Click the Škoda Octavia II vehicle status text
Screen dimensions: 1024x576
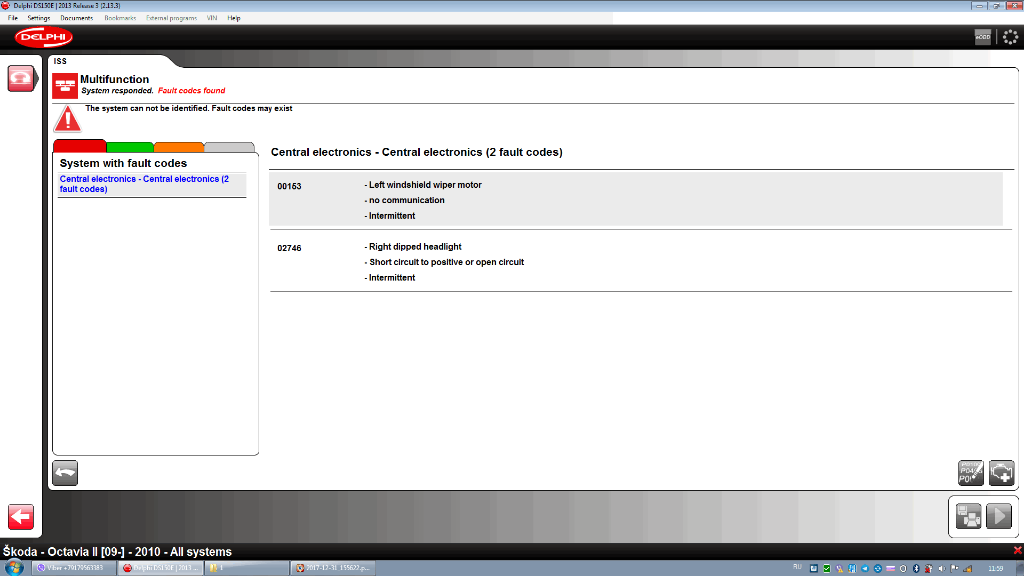pyautogui.click(x=118, y=552)
